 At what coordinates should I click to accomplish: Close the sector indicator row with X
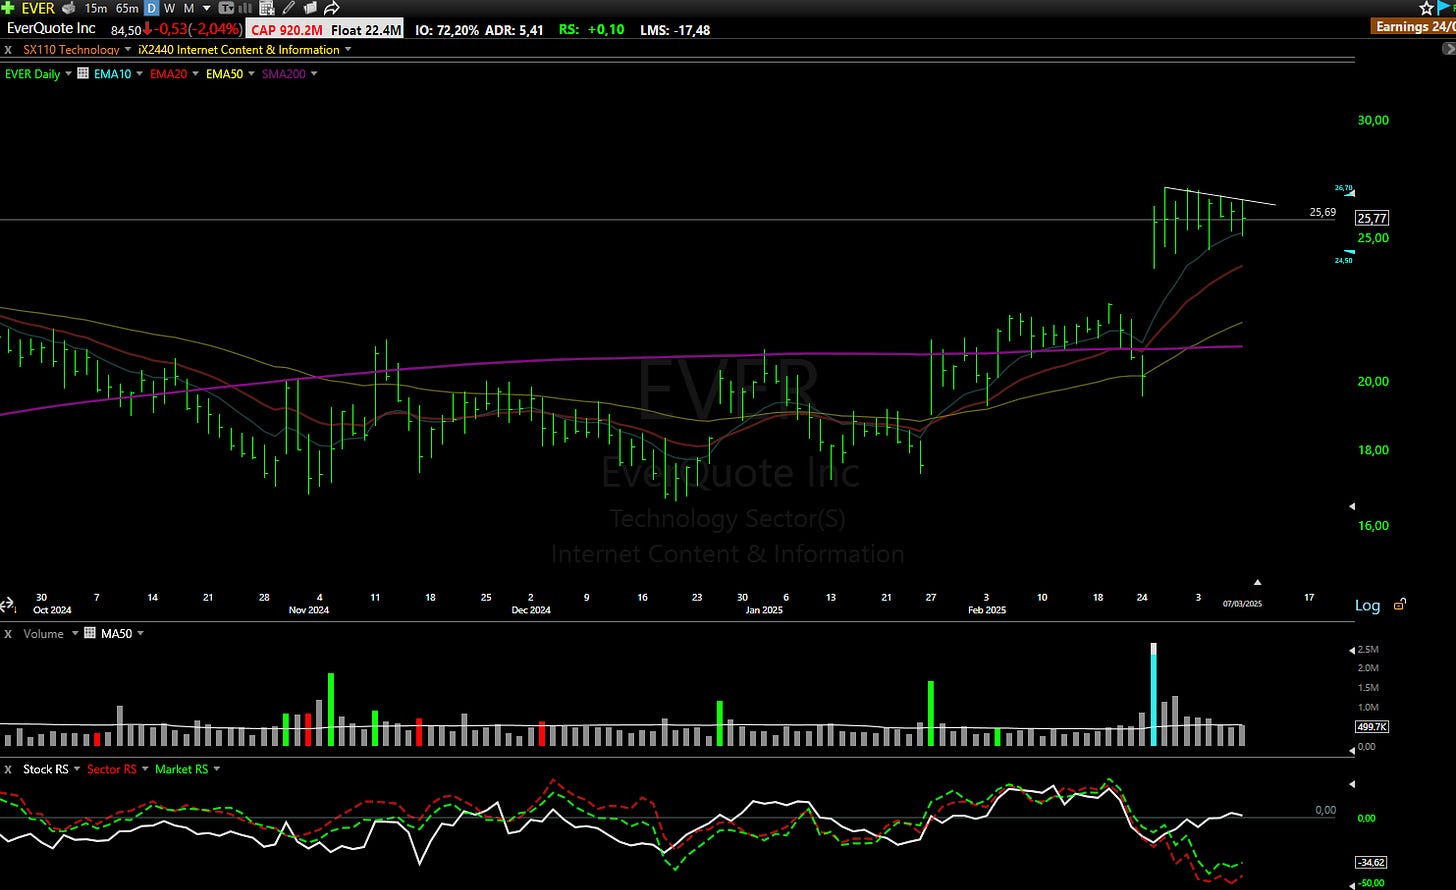[8, 50]
